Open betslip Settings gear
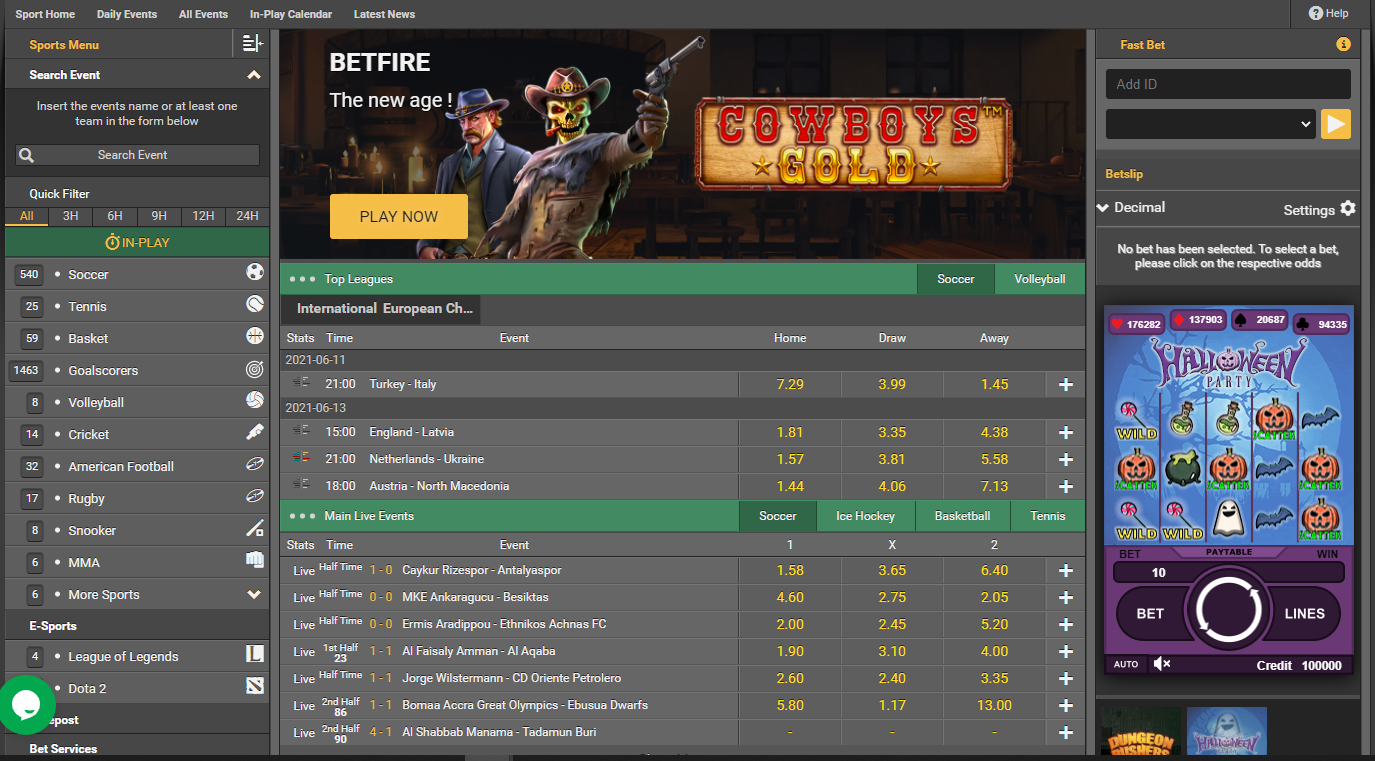This screenshot has width=1375, height=761. 1348,208
